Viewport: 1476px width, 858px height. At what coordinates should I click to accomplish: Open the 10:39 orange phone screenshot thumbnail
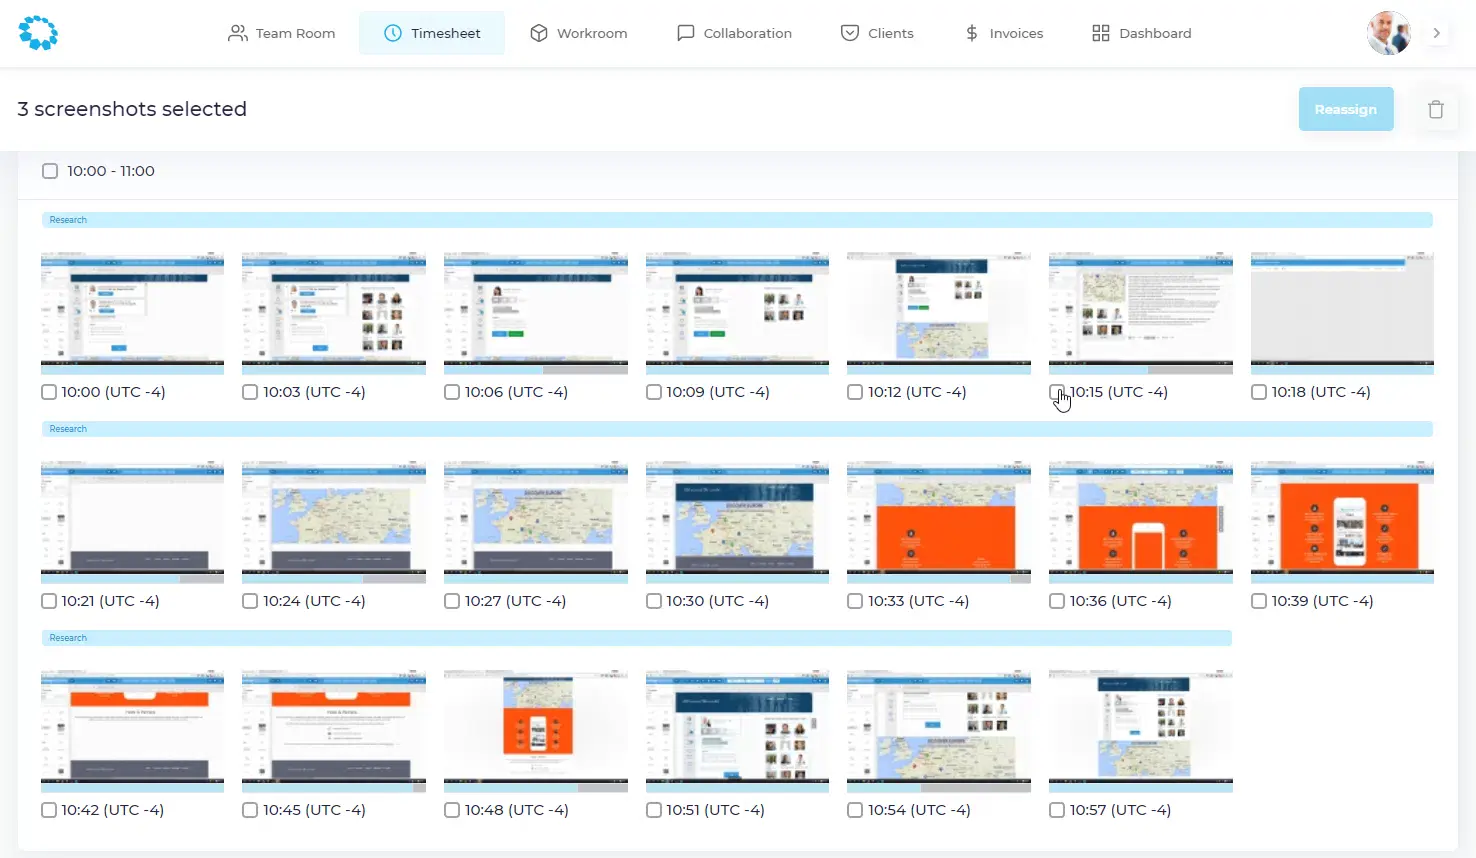[x=1342, y=518]
